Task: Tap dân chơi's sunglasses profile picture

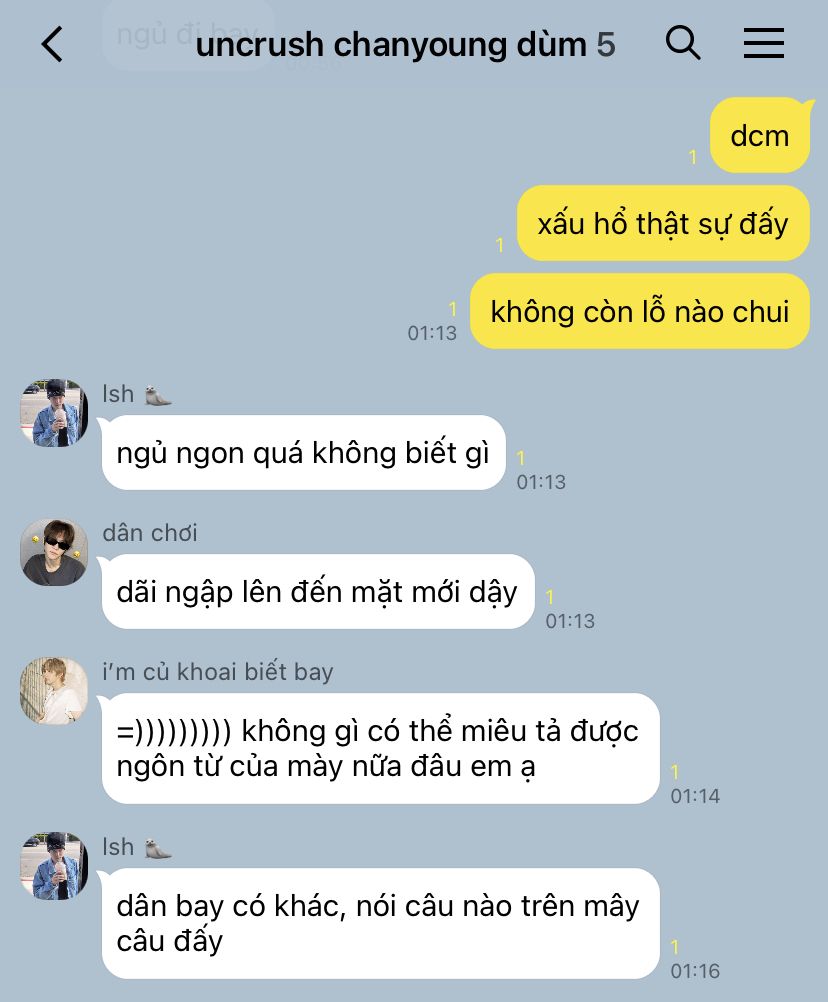Action: (x=54, y=552)
